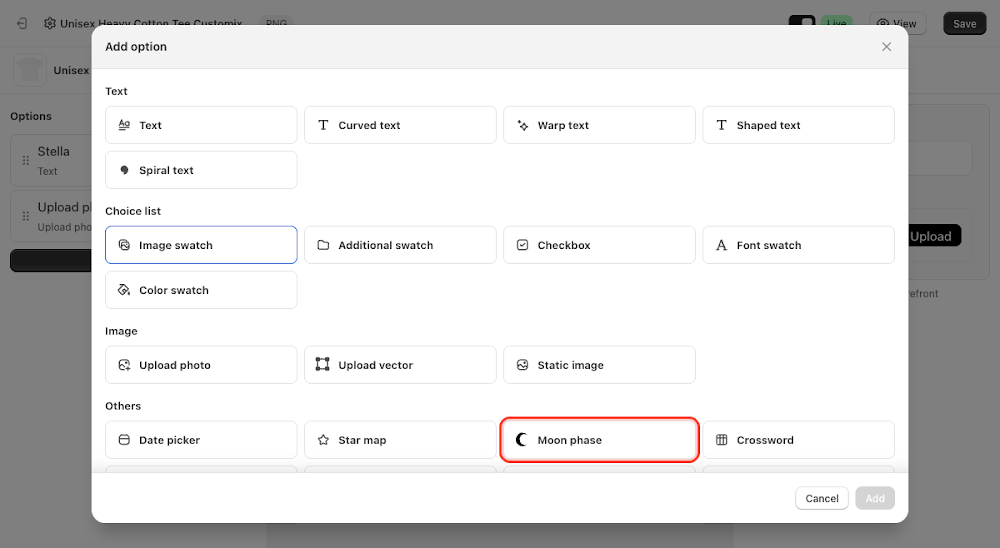The width and height of the screenshot is (1000, 548).
Task: Click the disabled Add button
Action: (875, 498)
